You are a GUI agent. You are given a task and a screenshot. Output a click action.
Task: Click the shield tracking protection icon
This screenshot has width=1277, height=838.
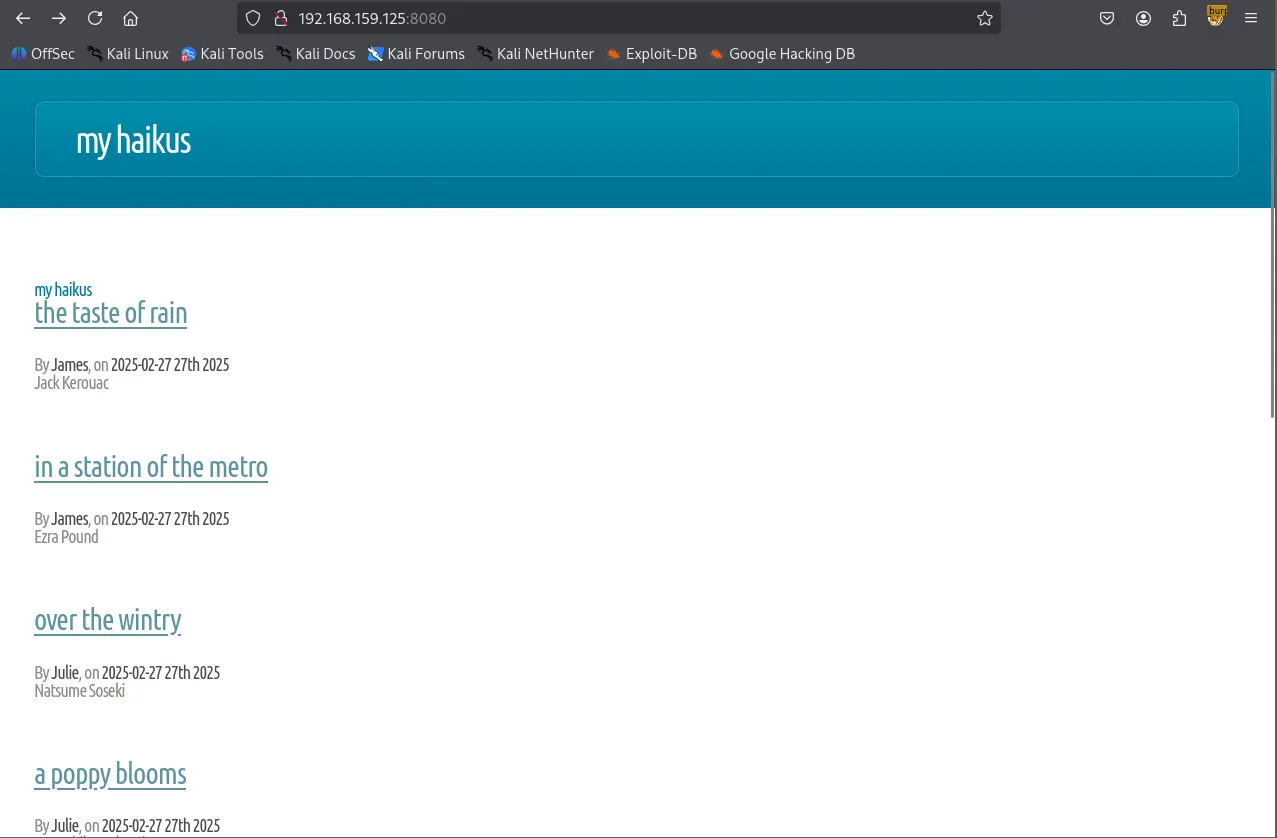pyautogui.click(x=253, y=18)
